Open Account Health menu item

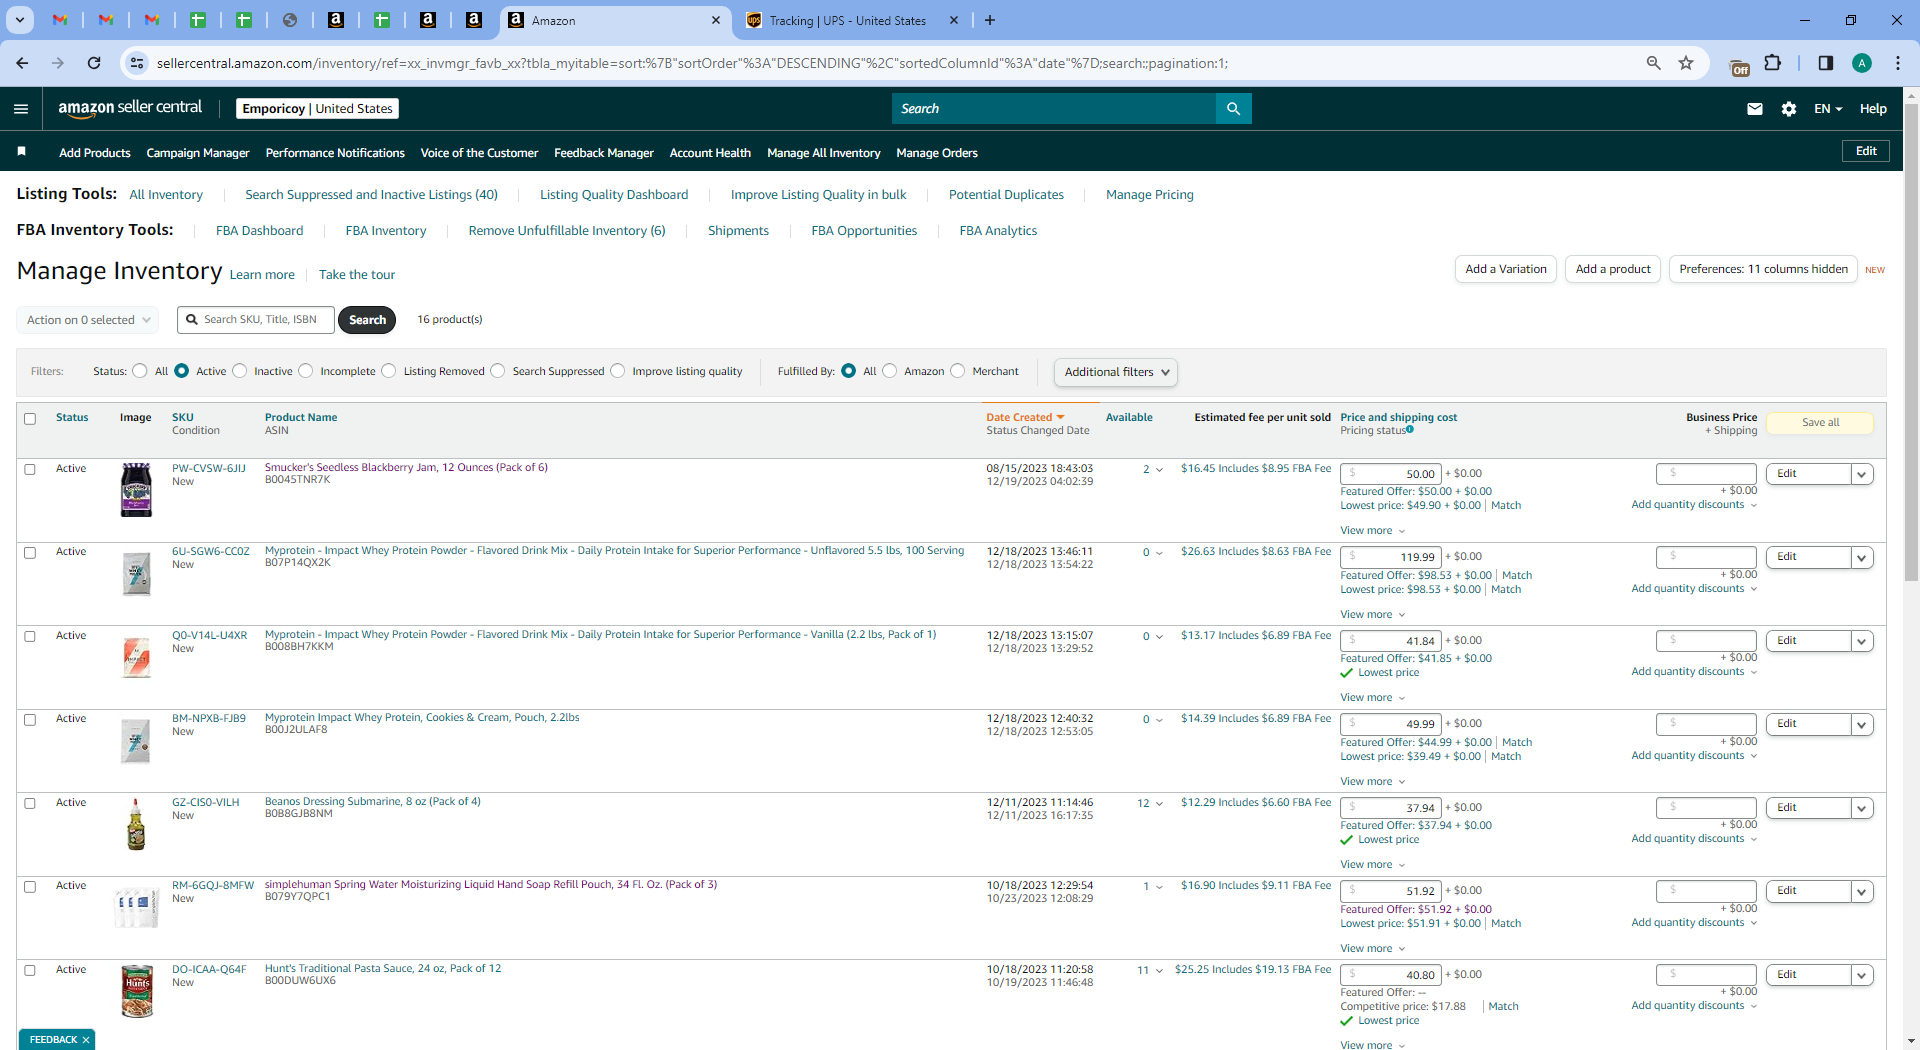710,153
